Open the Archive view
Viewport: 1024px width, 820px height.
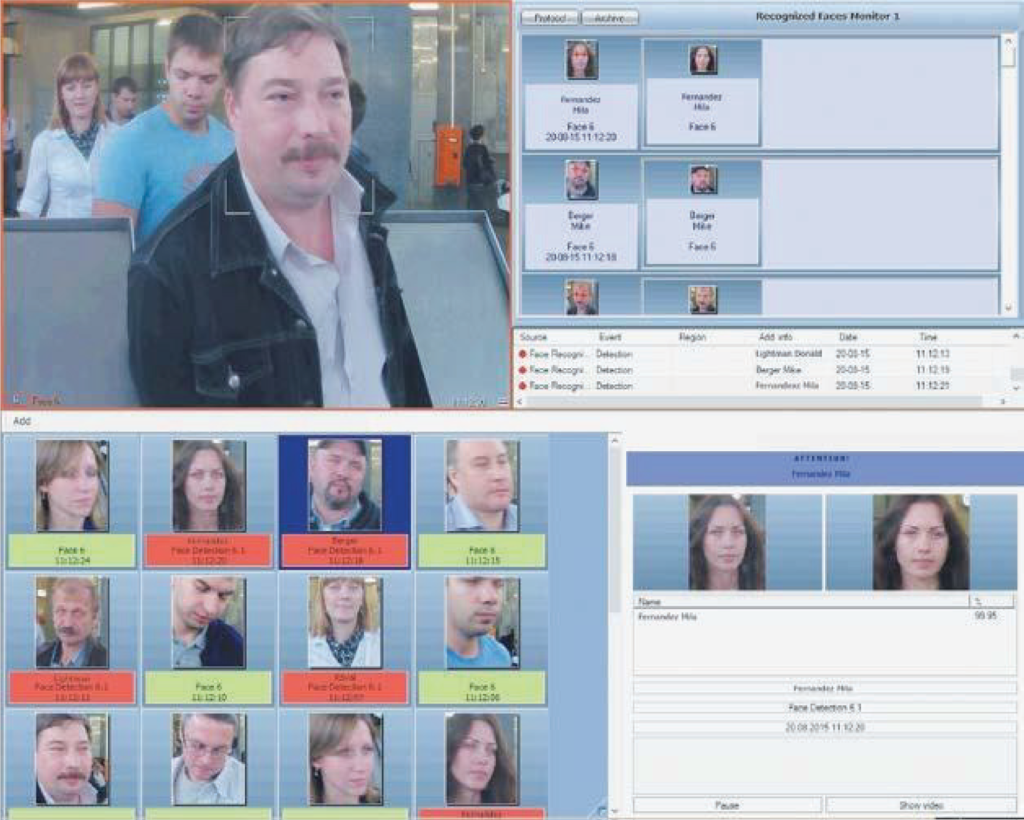tap(609, 18)
